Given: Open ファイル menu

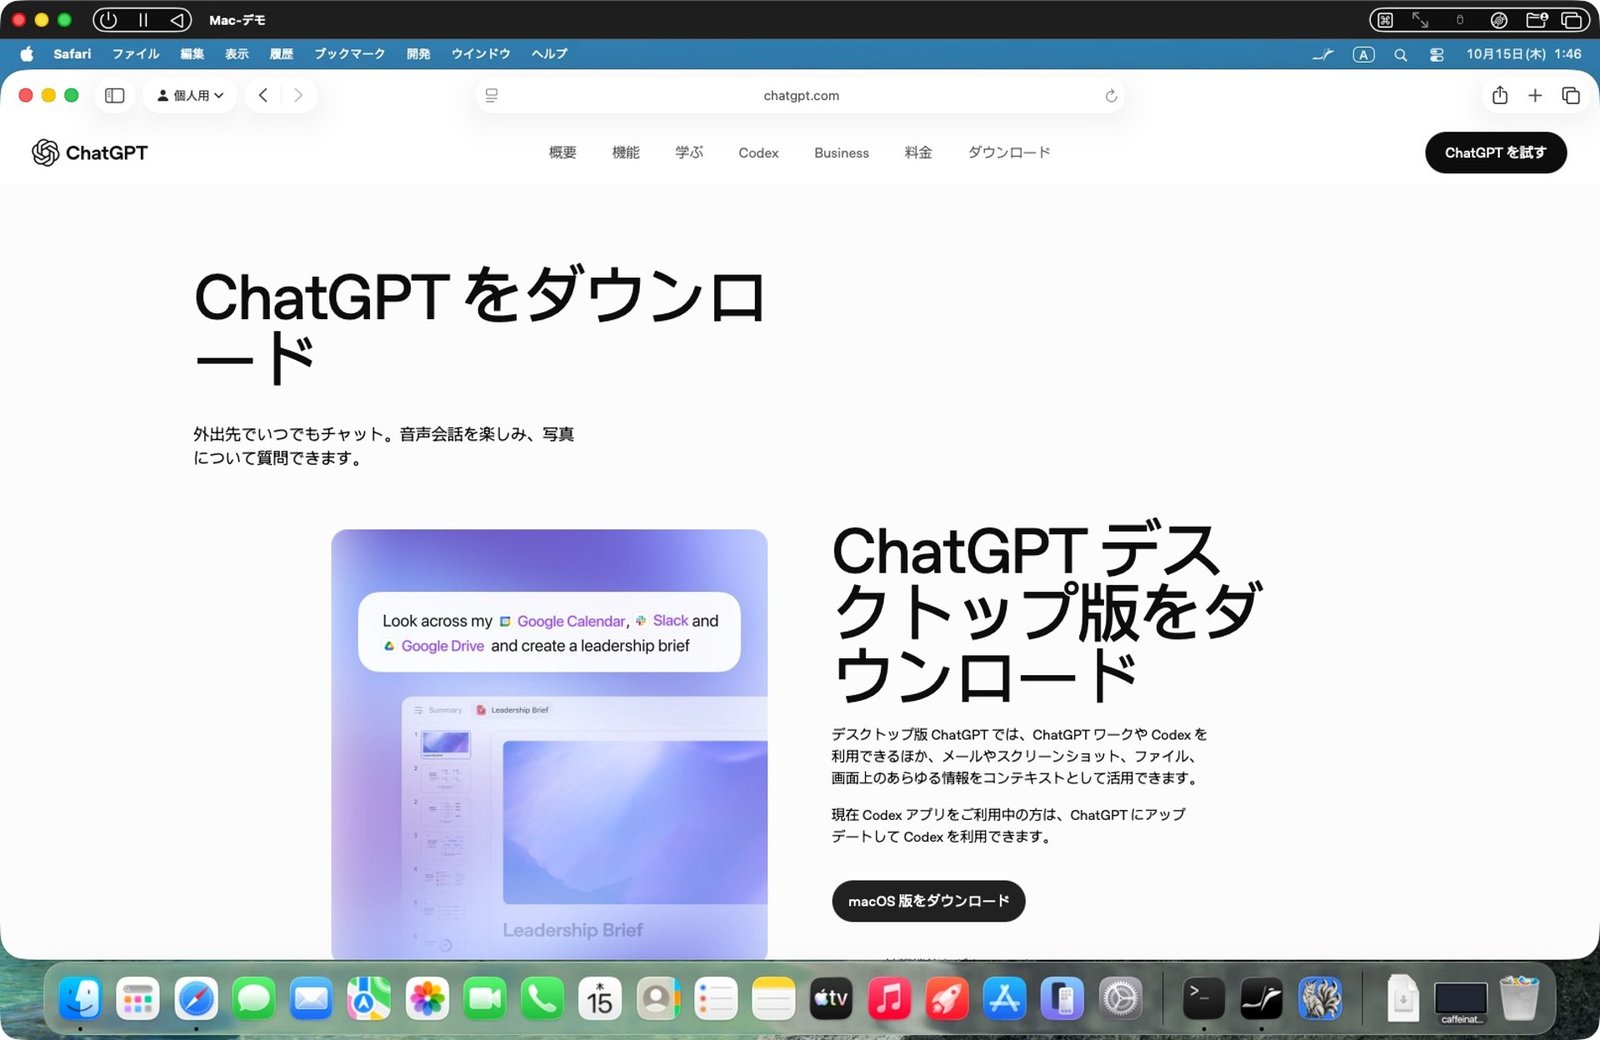Looking at the screenshot, I should click(x=136, y=54).
